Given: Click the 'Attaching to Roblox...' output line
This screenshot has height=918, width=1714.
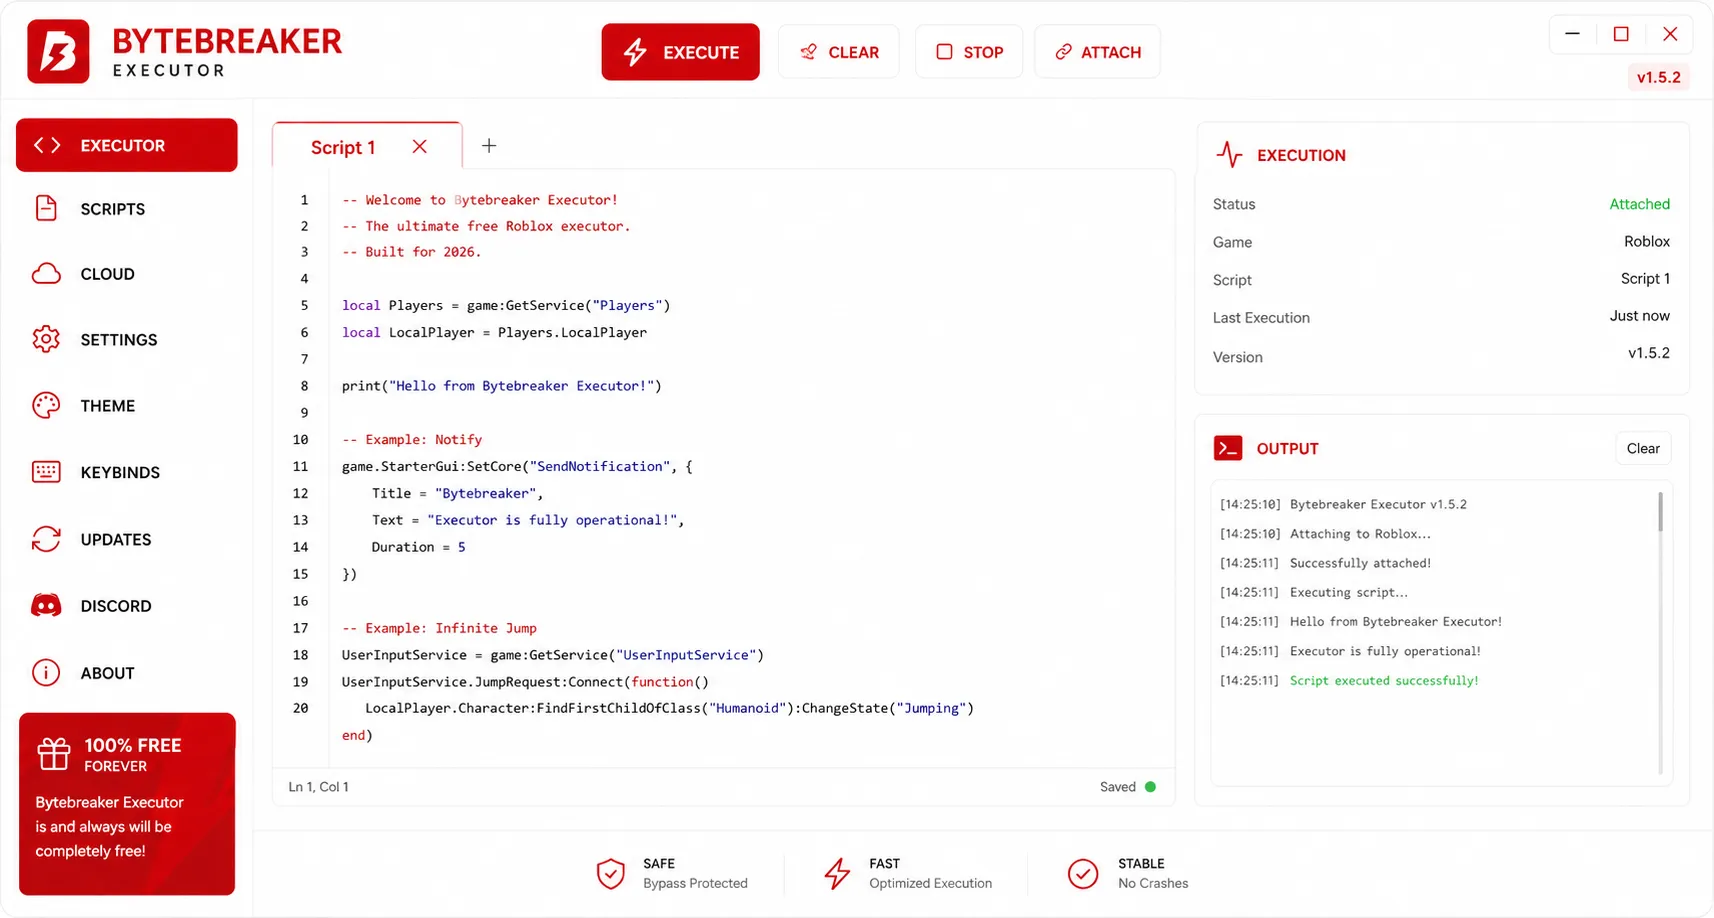Looking at the screenshot, I should click(x=1360, y=534).
